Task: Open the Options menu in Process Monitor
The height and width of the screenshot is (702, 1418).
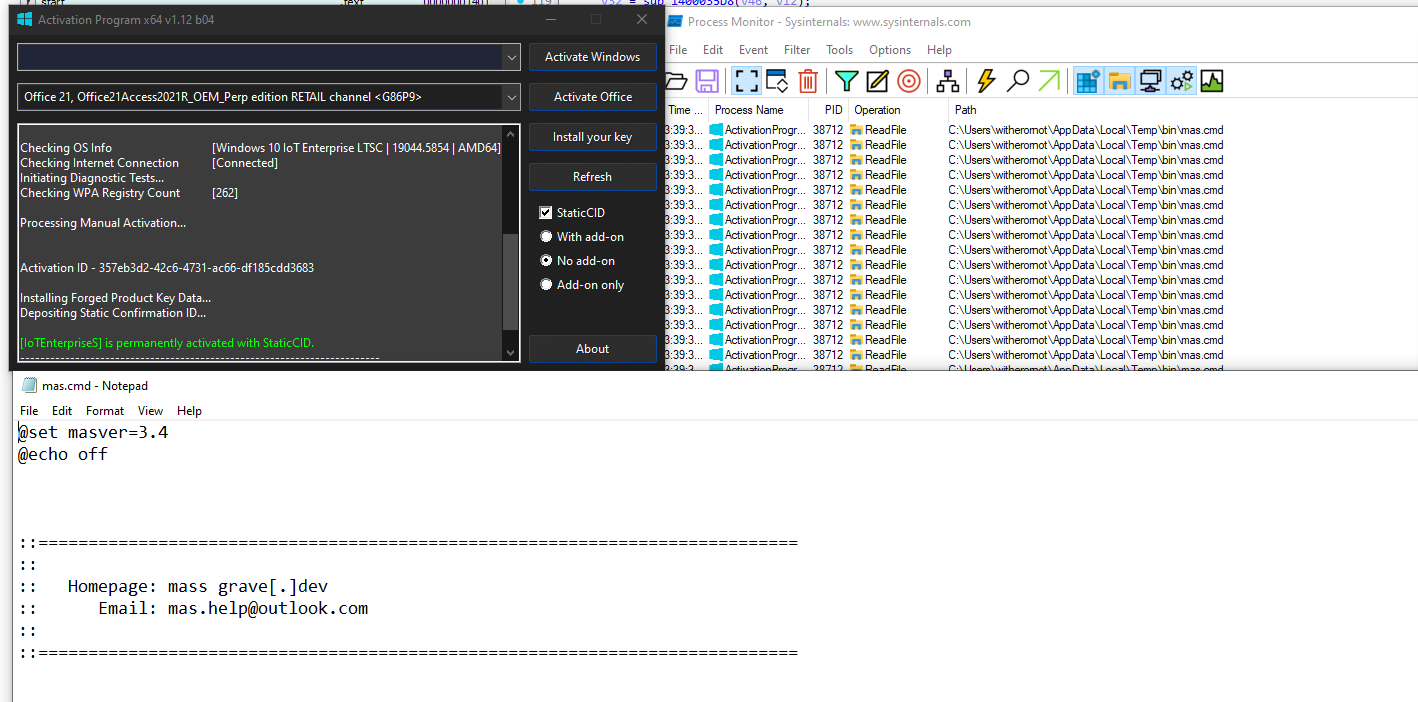Action: point(890,50)
